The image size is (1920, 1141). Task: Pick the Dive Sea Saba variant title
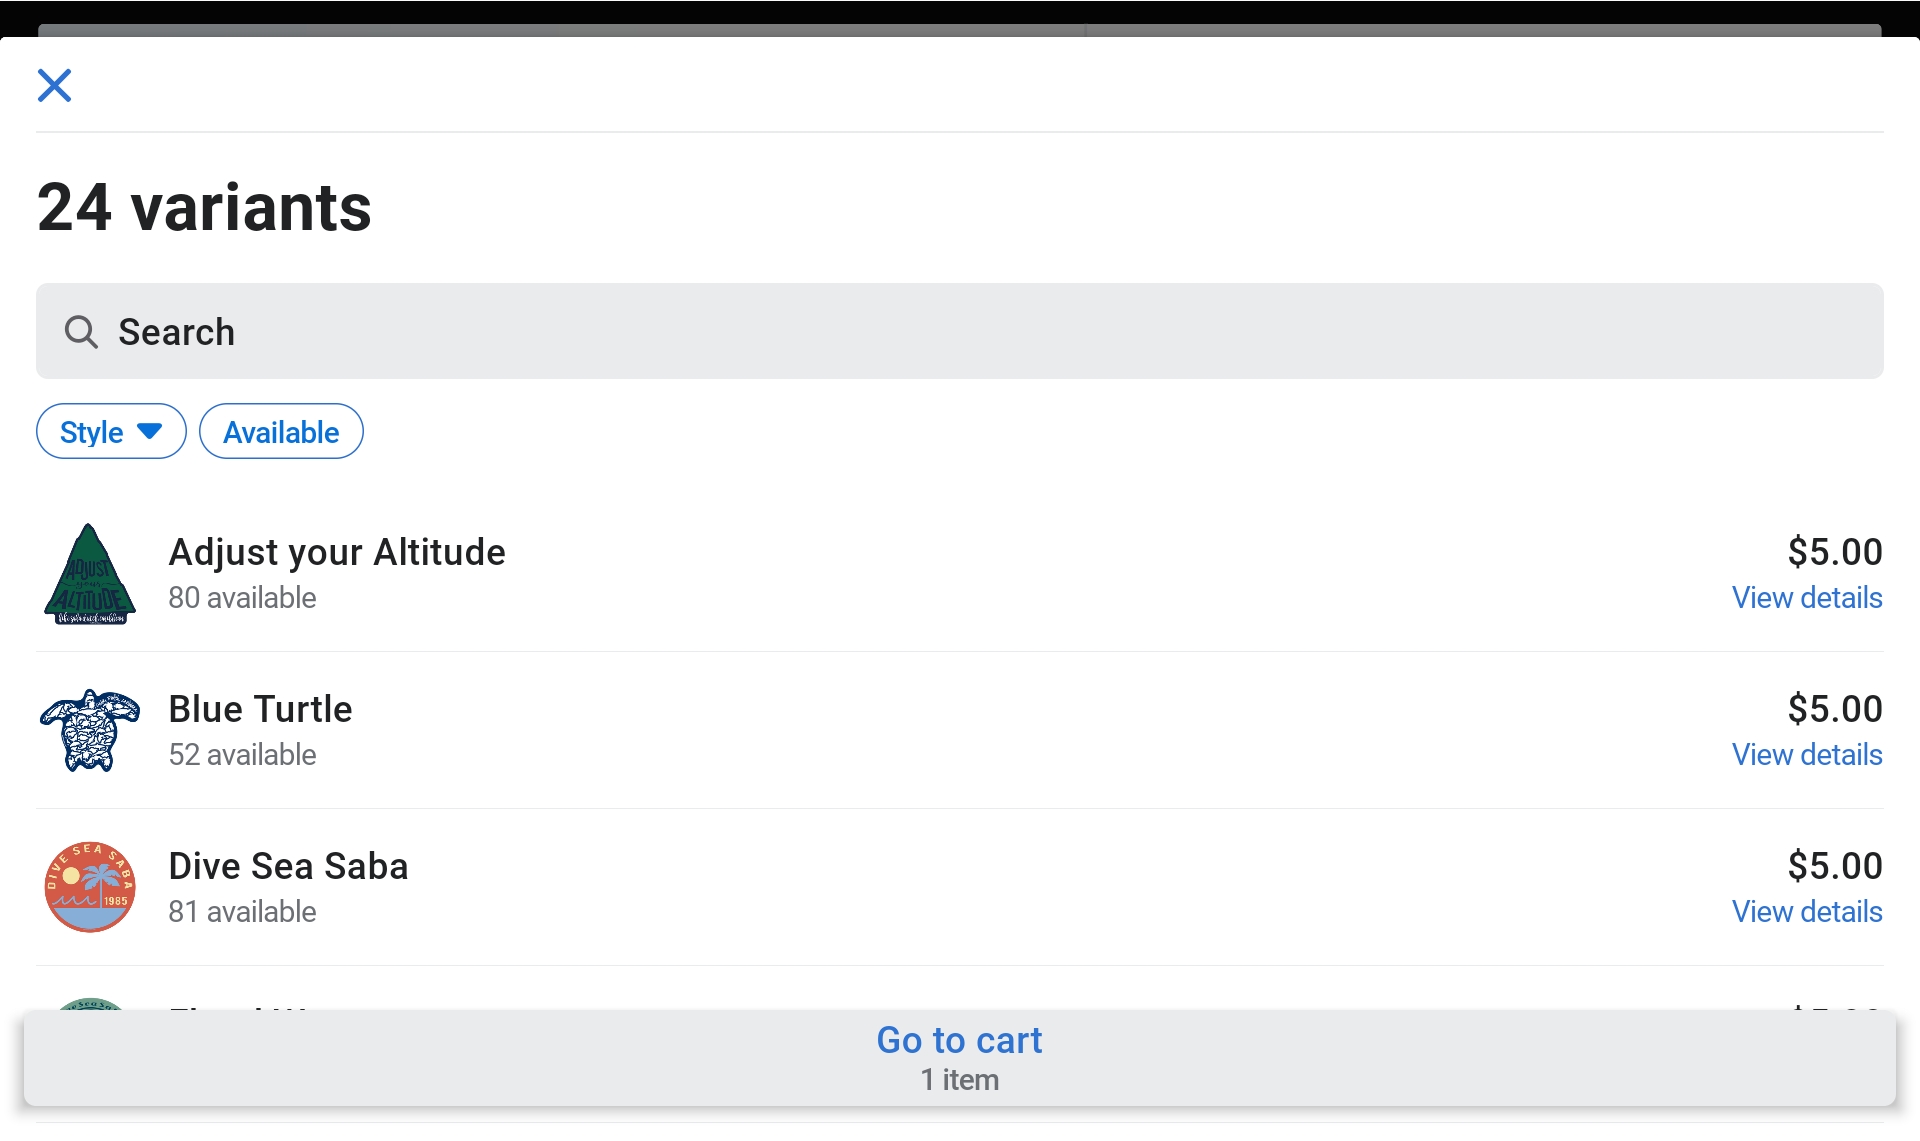[x=288, y=866]
